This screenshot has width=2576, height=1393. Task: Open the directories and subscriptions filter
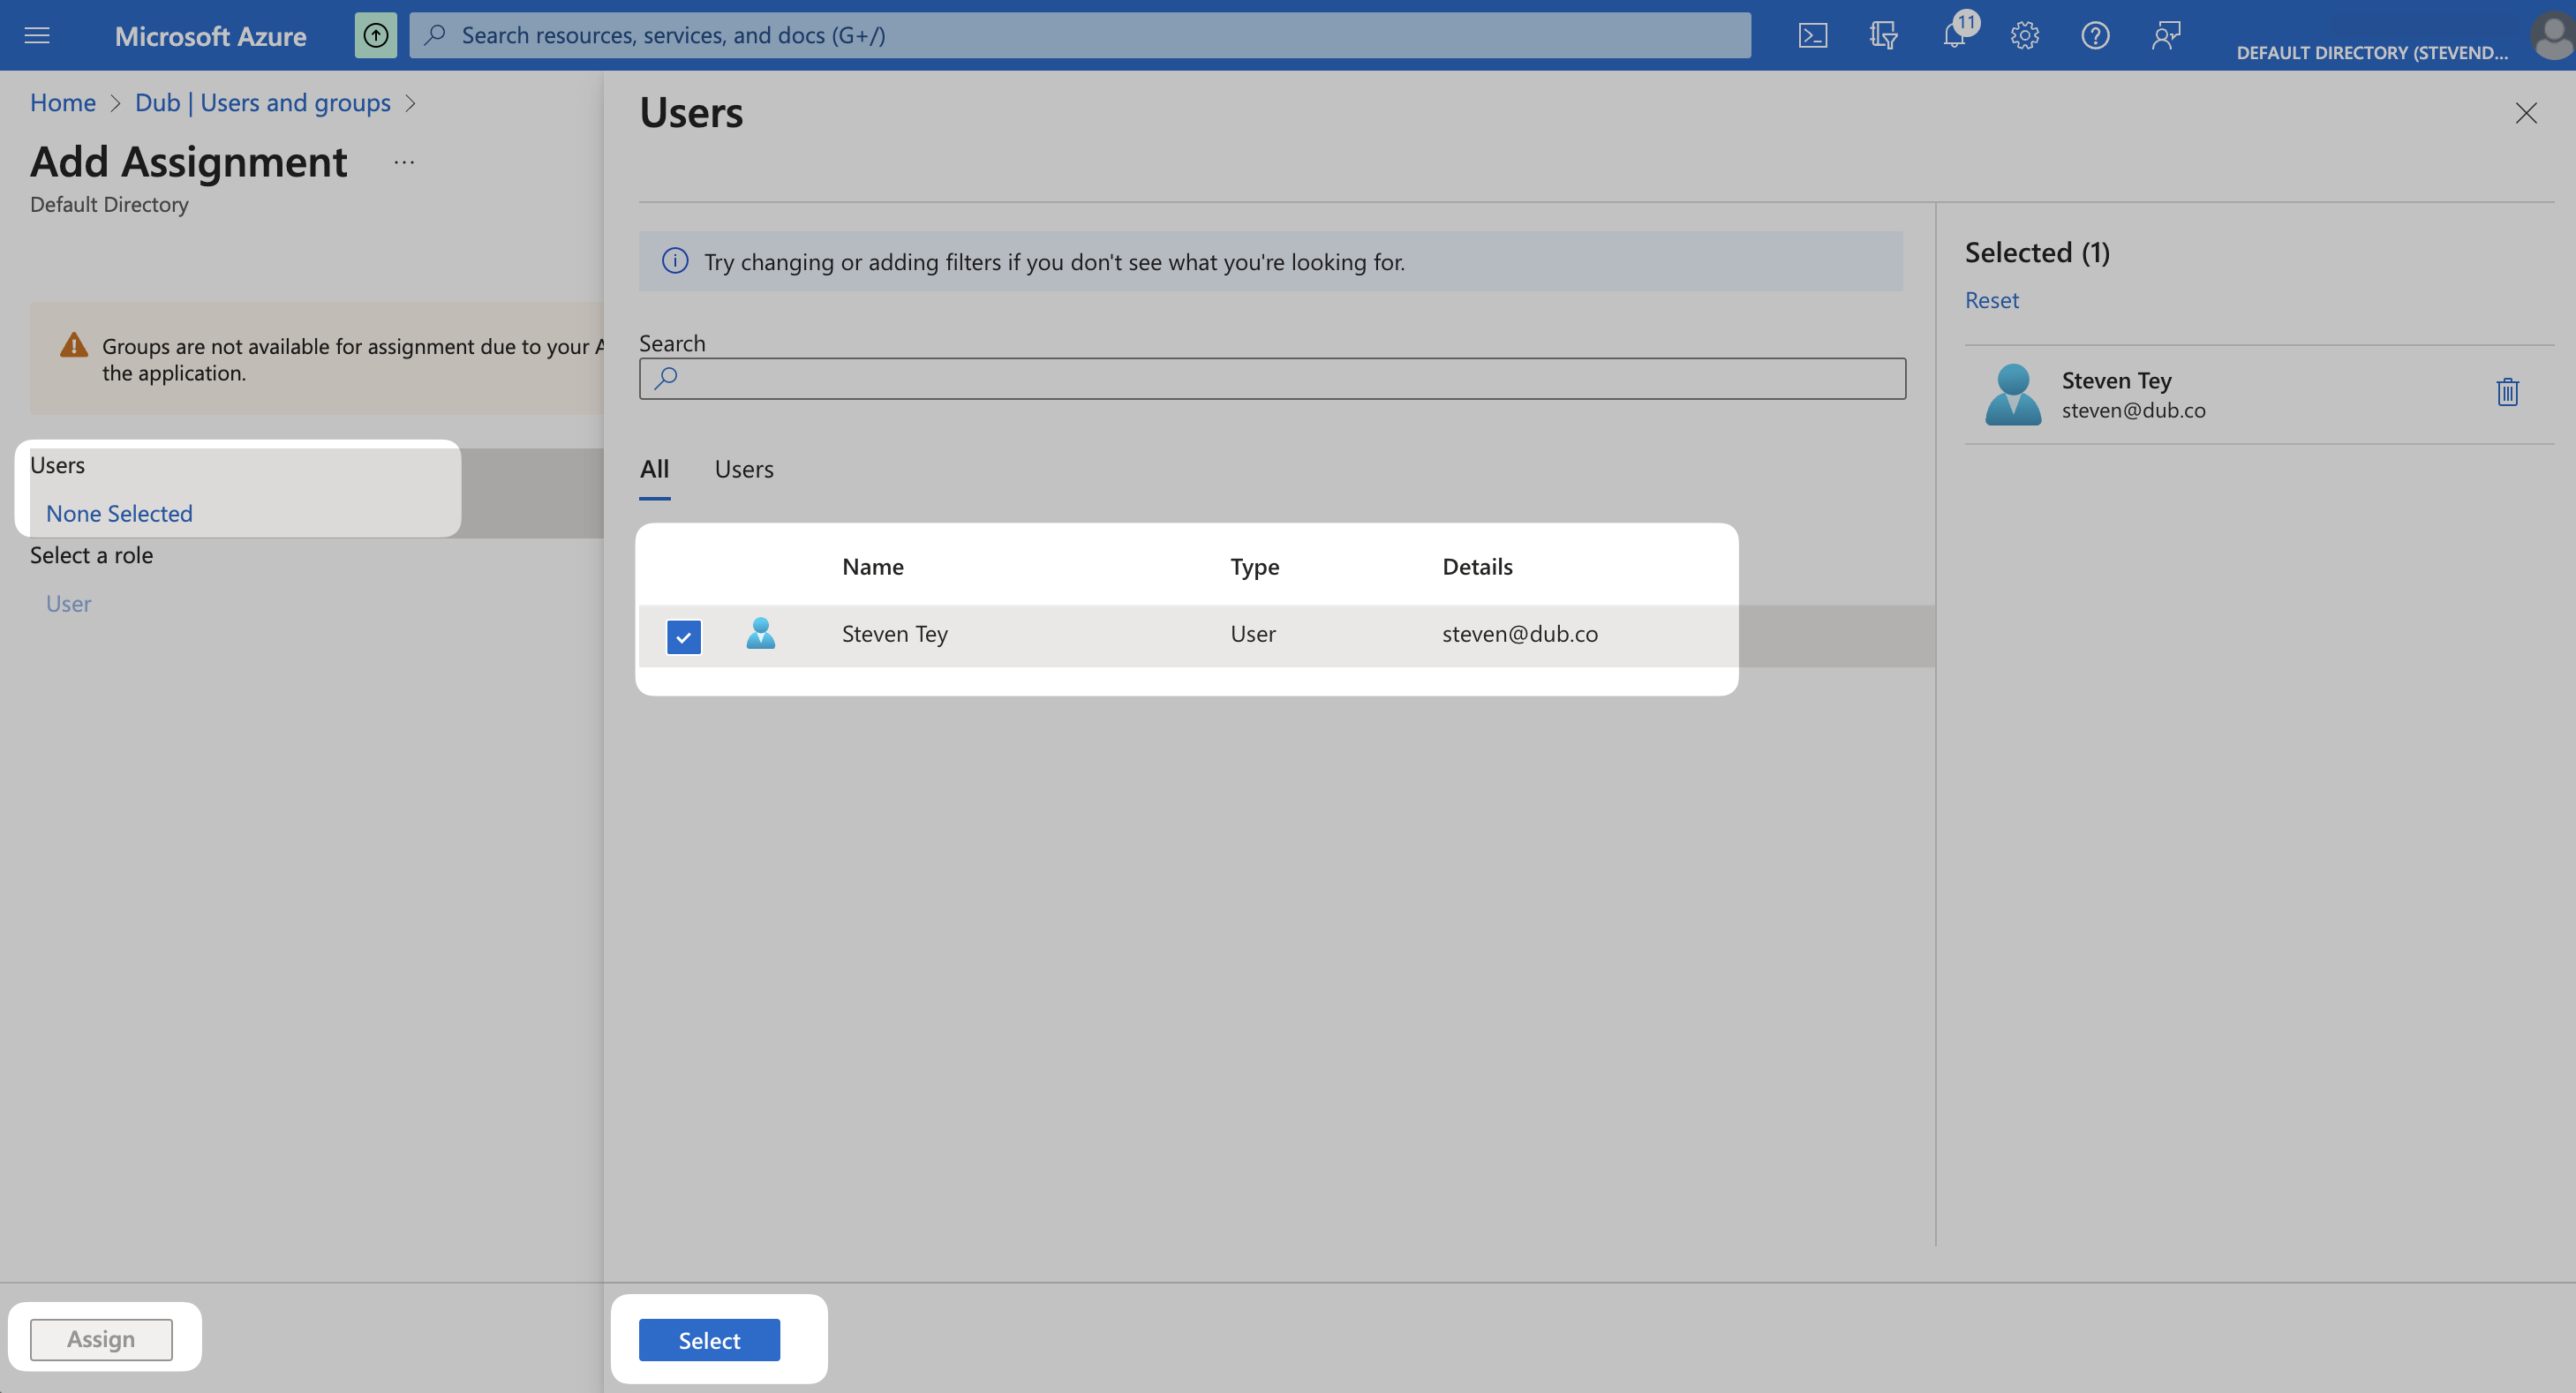point(1884,35)
